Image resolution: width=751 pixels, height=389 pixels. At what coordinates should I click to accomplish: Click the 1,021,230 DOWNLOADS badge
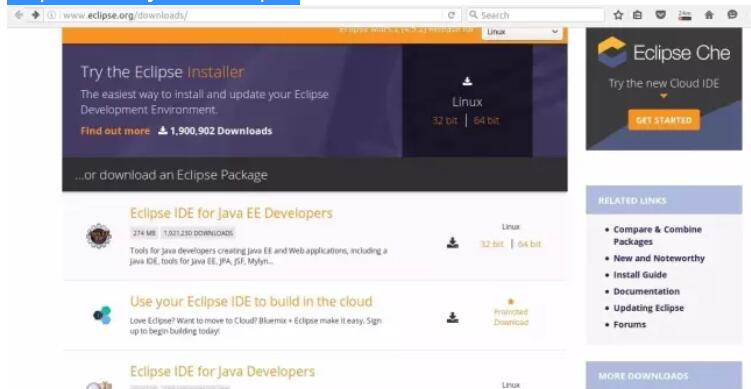coord(198,233)
